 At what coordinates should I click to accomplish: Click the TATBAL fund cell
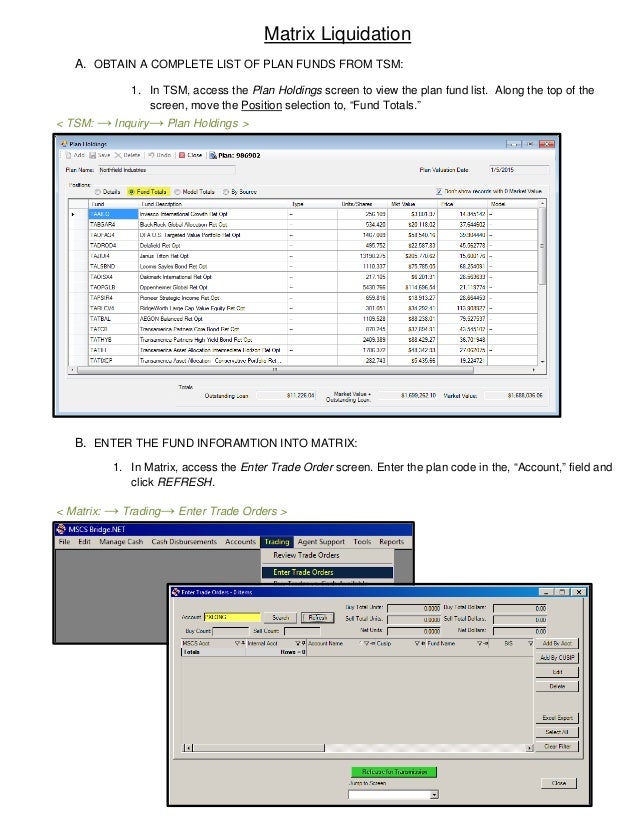pos(113,319)
